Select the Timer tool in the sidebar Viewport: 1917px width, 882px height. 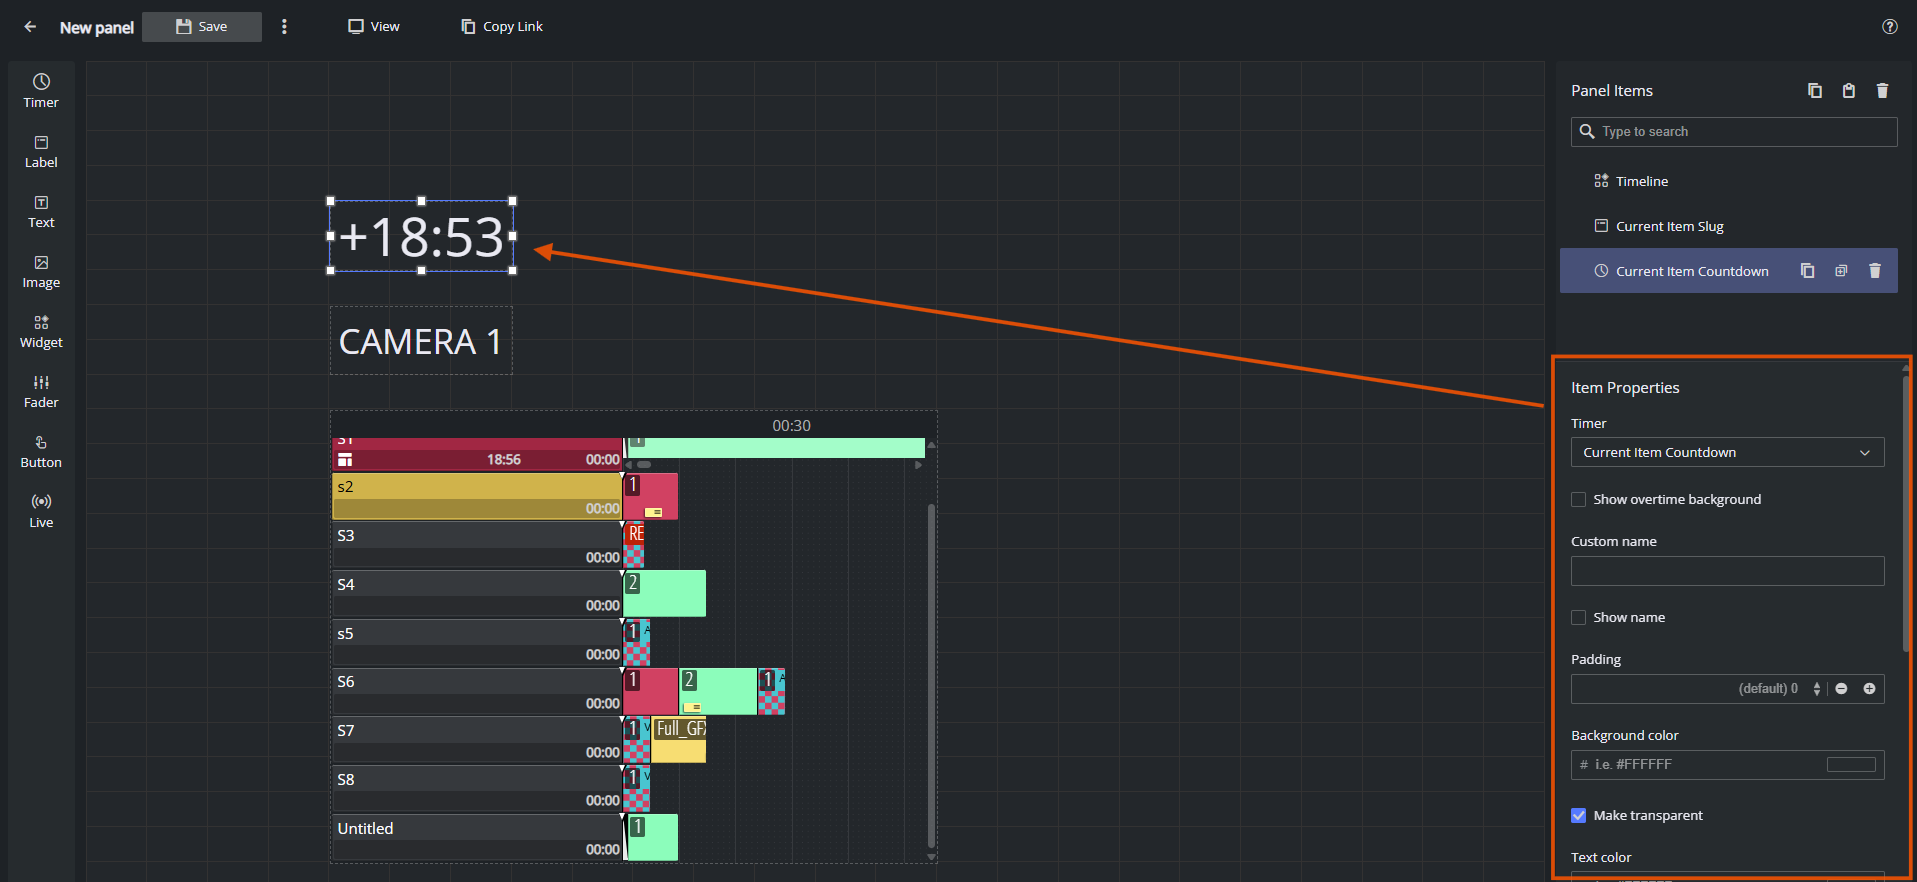coord(41,91)
